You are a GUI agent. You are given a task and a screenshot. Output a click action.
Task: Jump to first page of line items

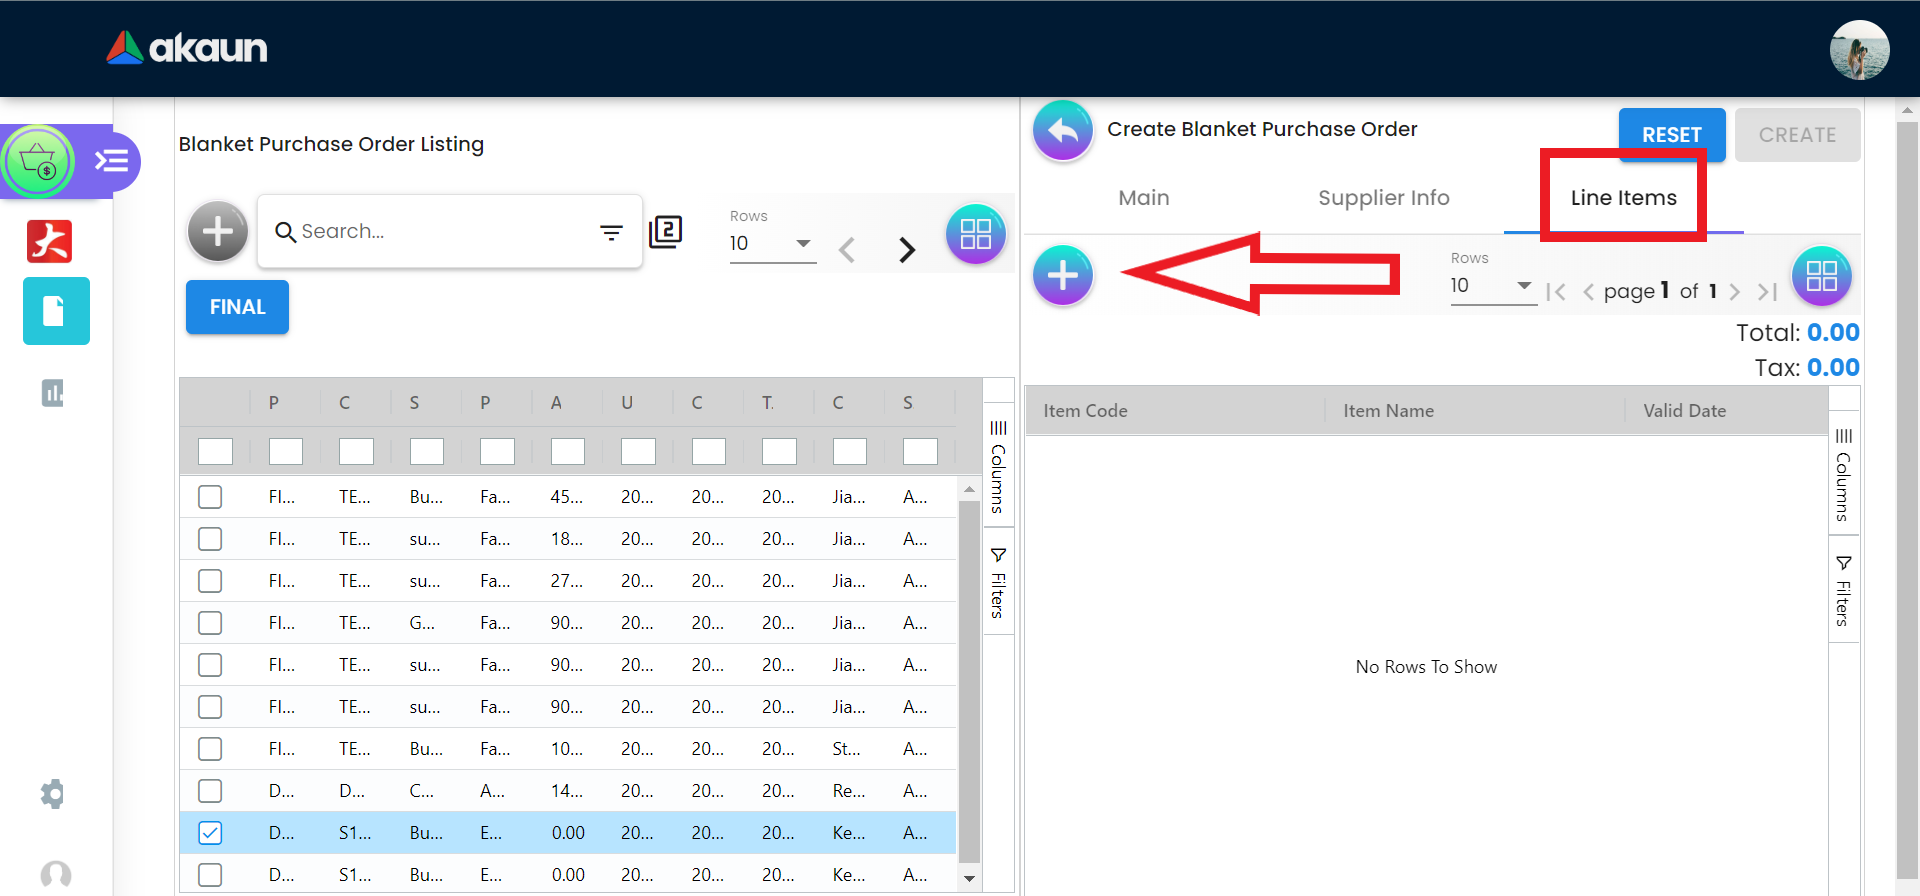click(1556, 291)
